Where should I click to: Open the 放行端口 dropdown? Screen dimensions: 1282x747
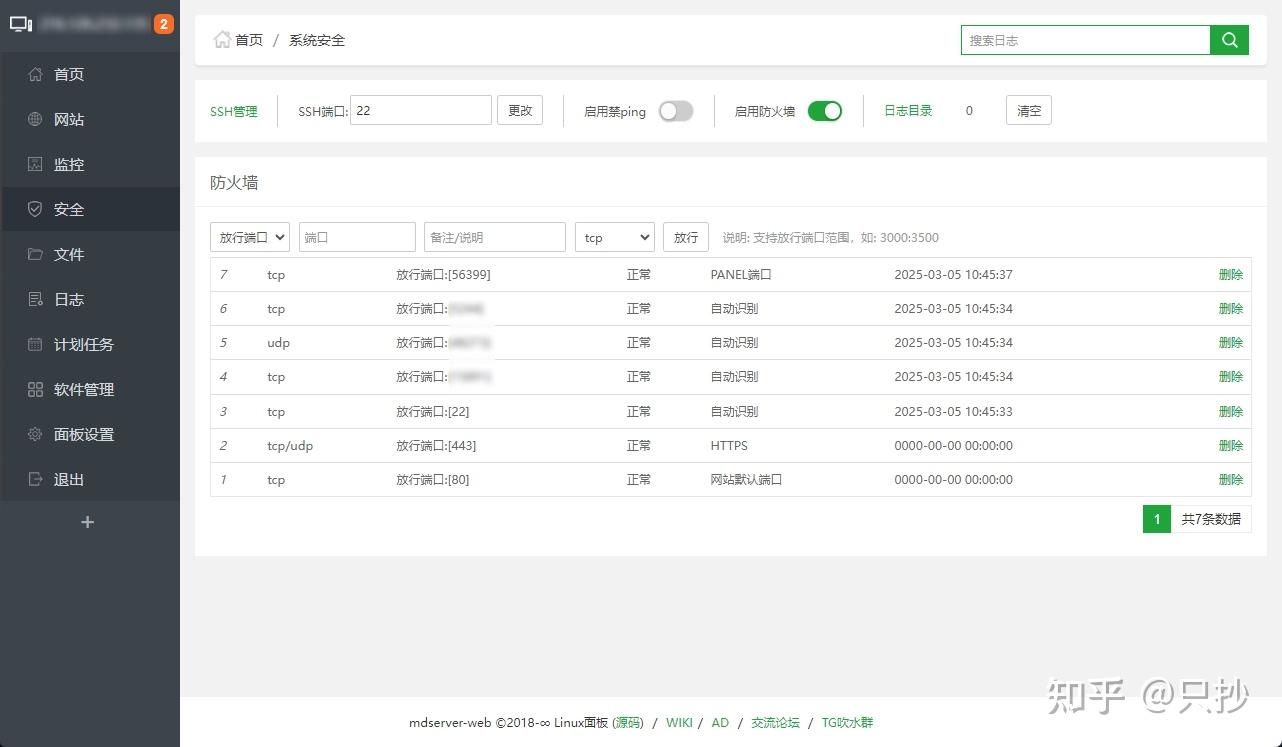249,237
